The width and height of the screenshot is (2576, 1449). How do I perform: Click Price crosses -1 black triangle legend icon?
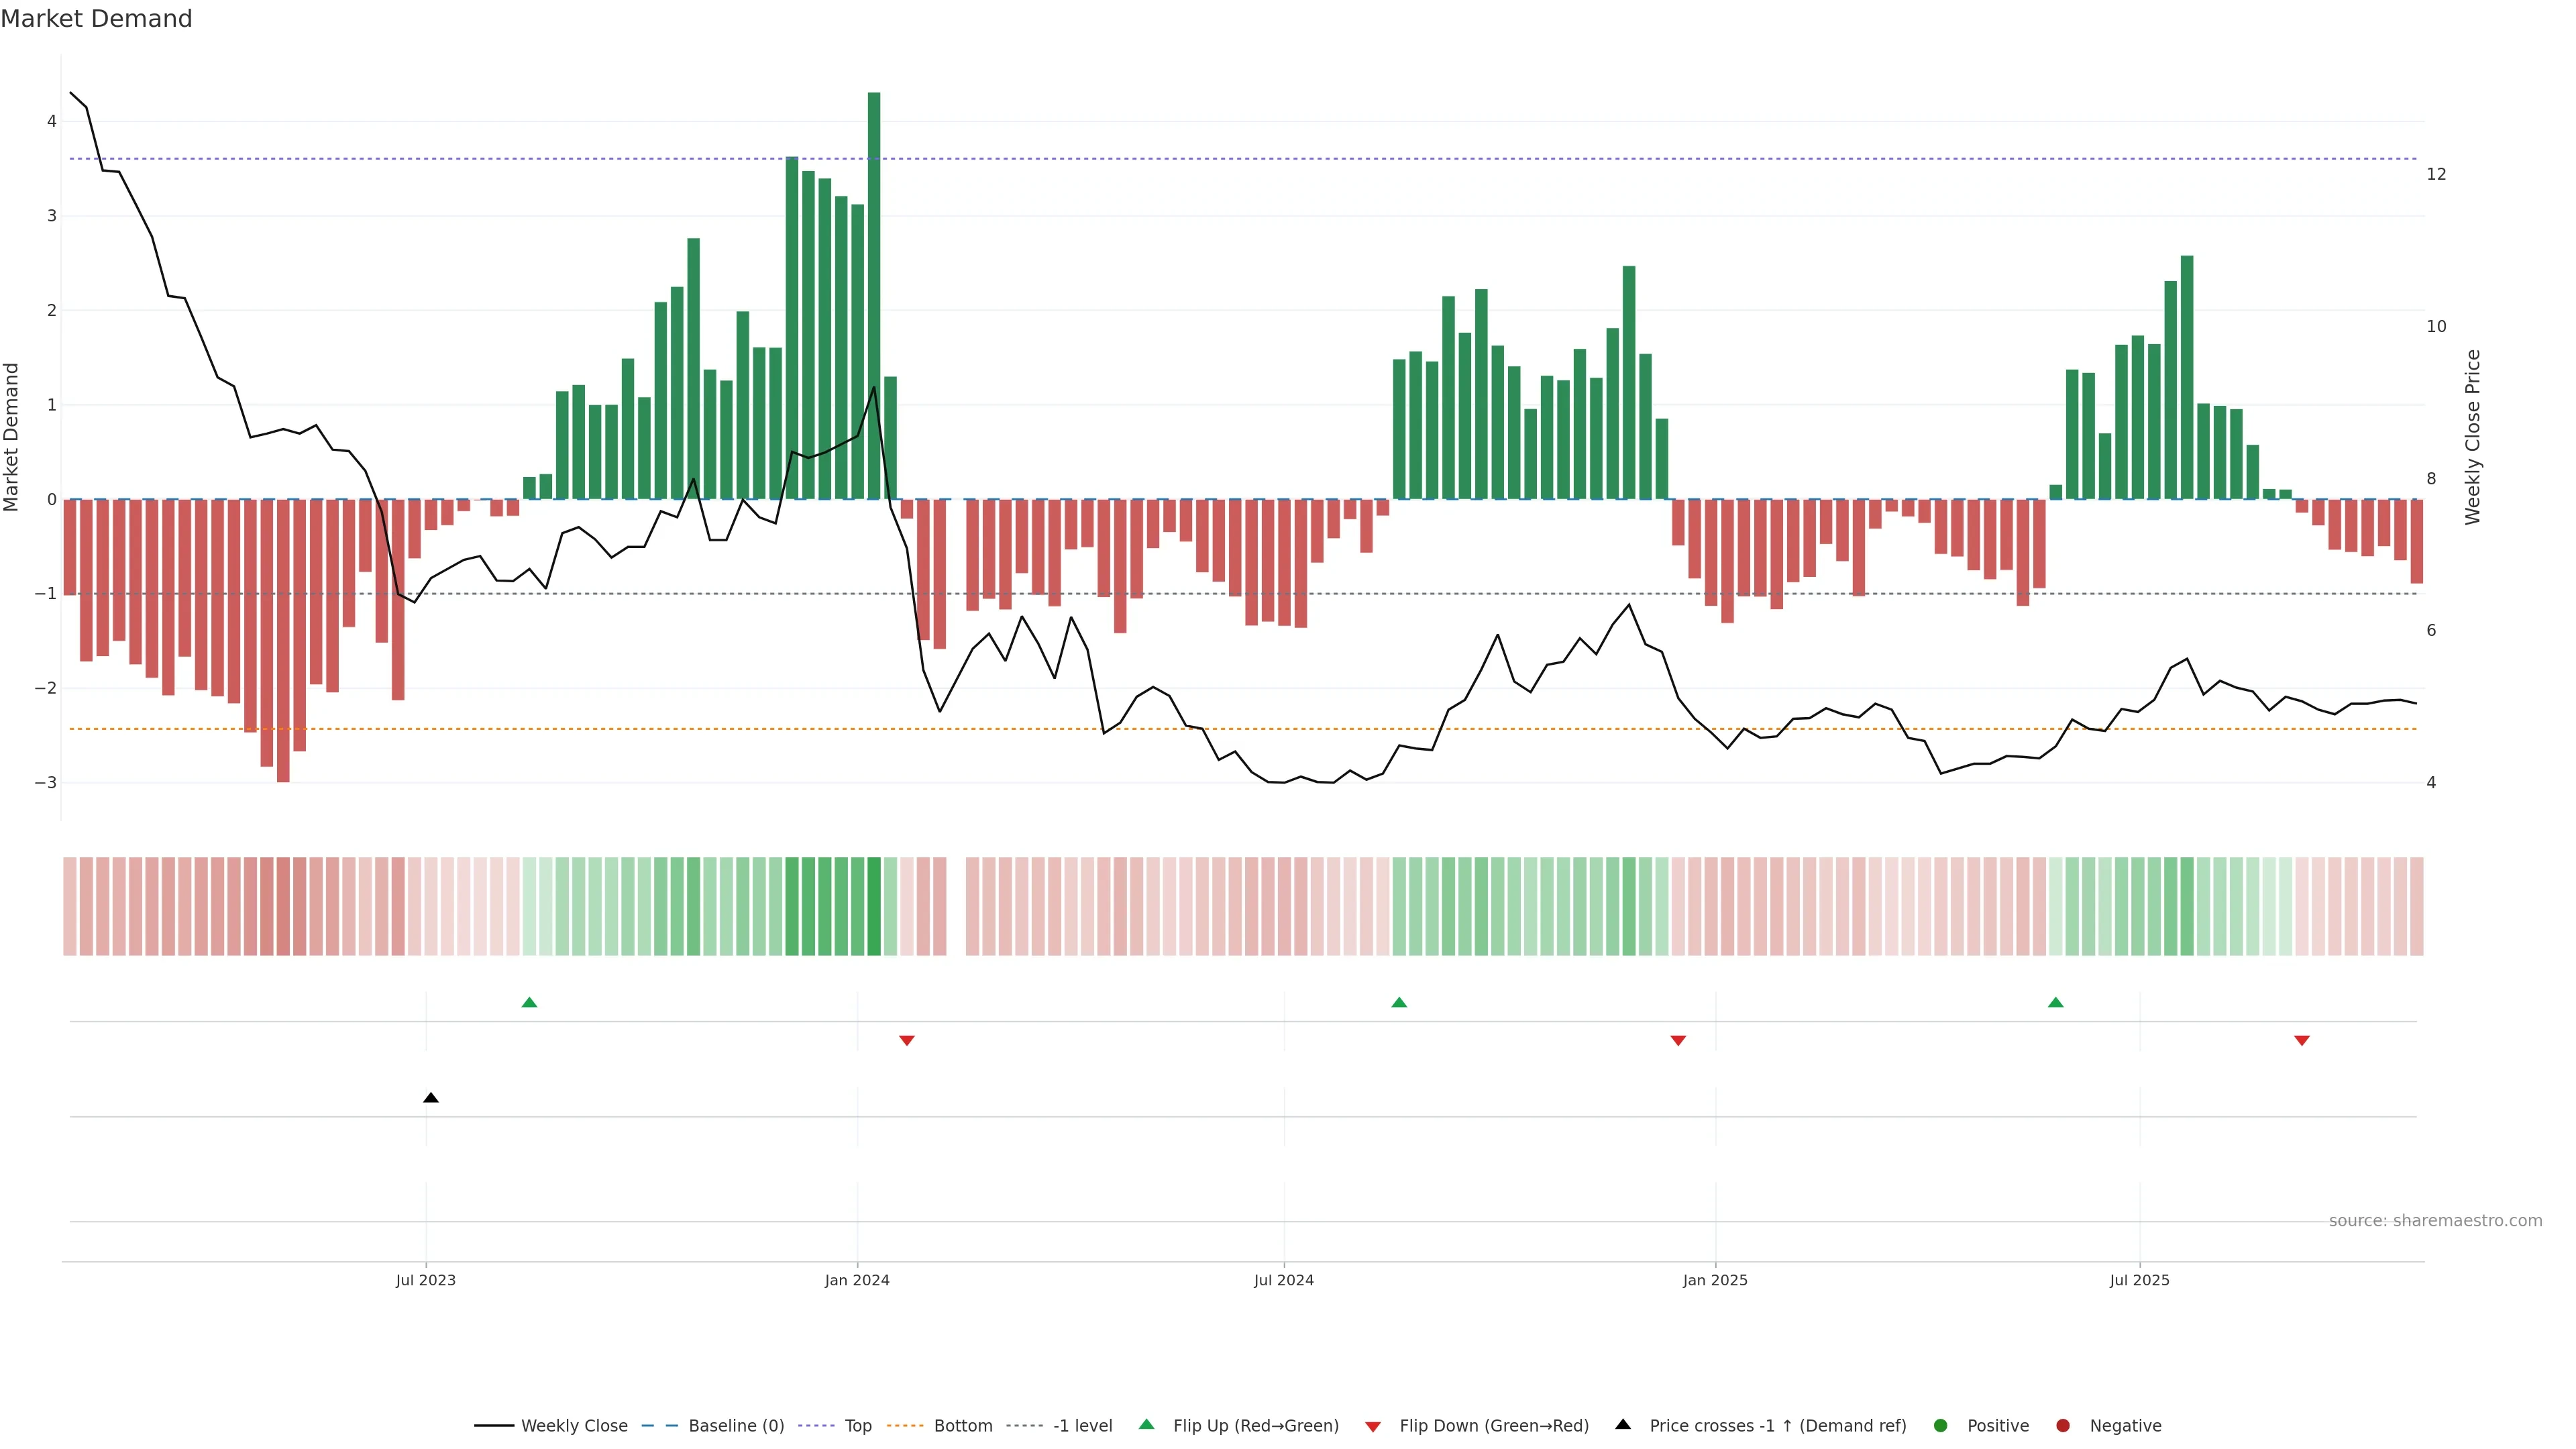click(1623, 1425)
